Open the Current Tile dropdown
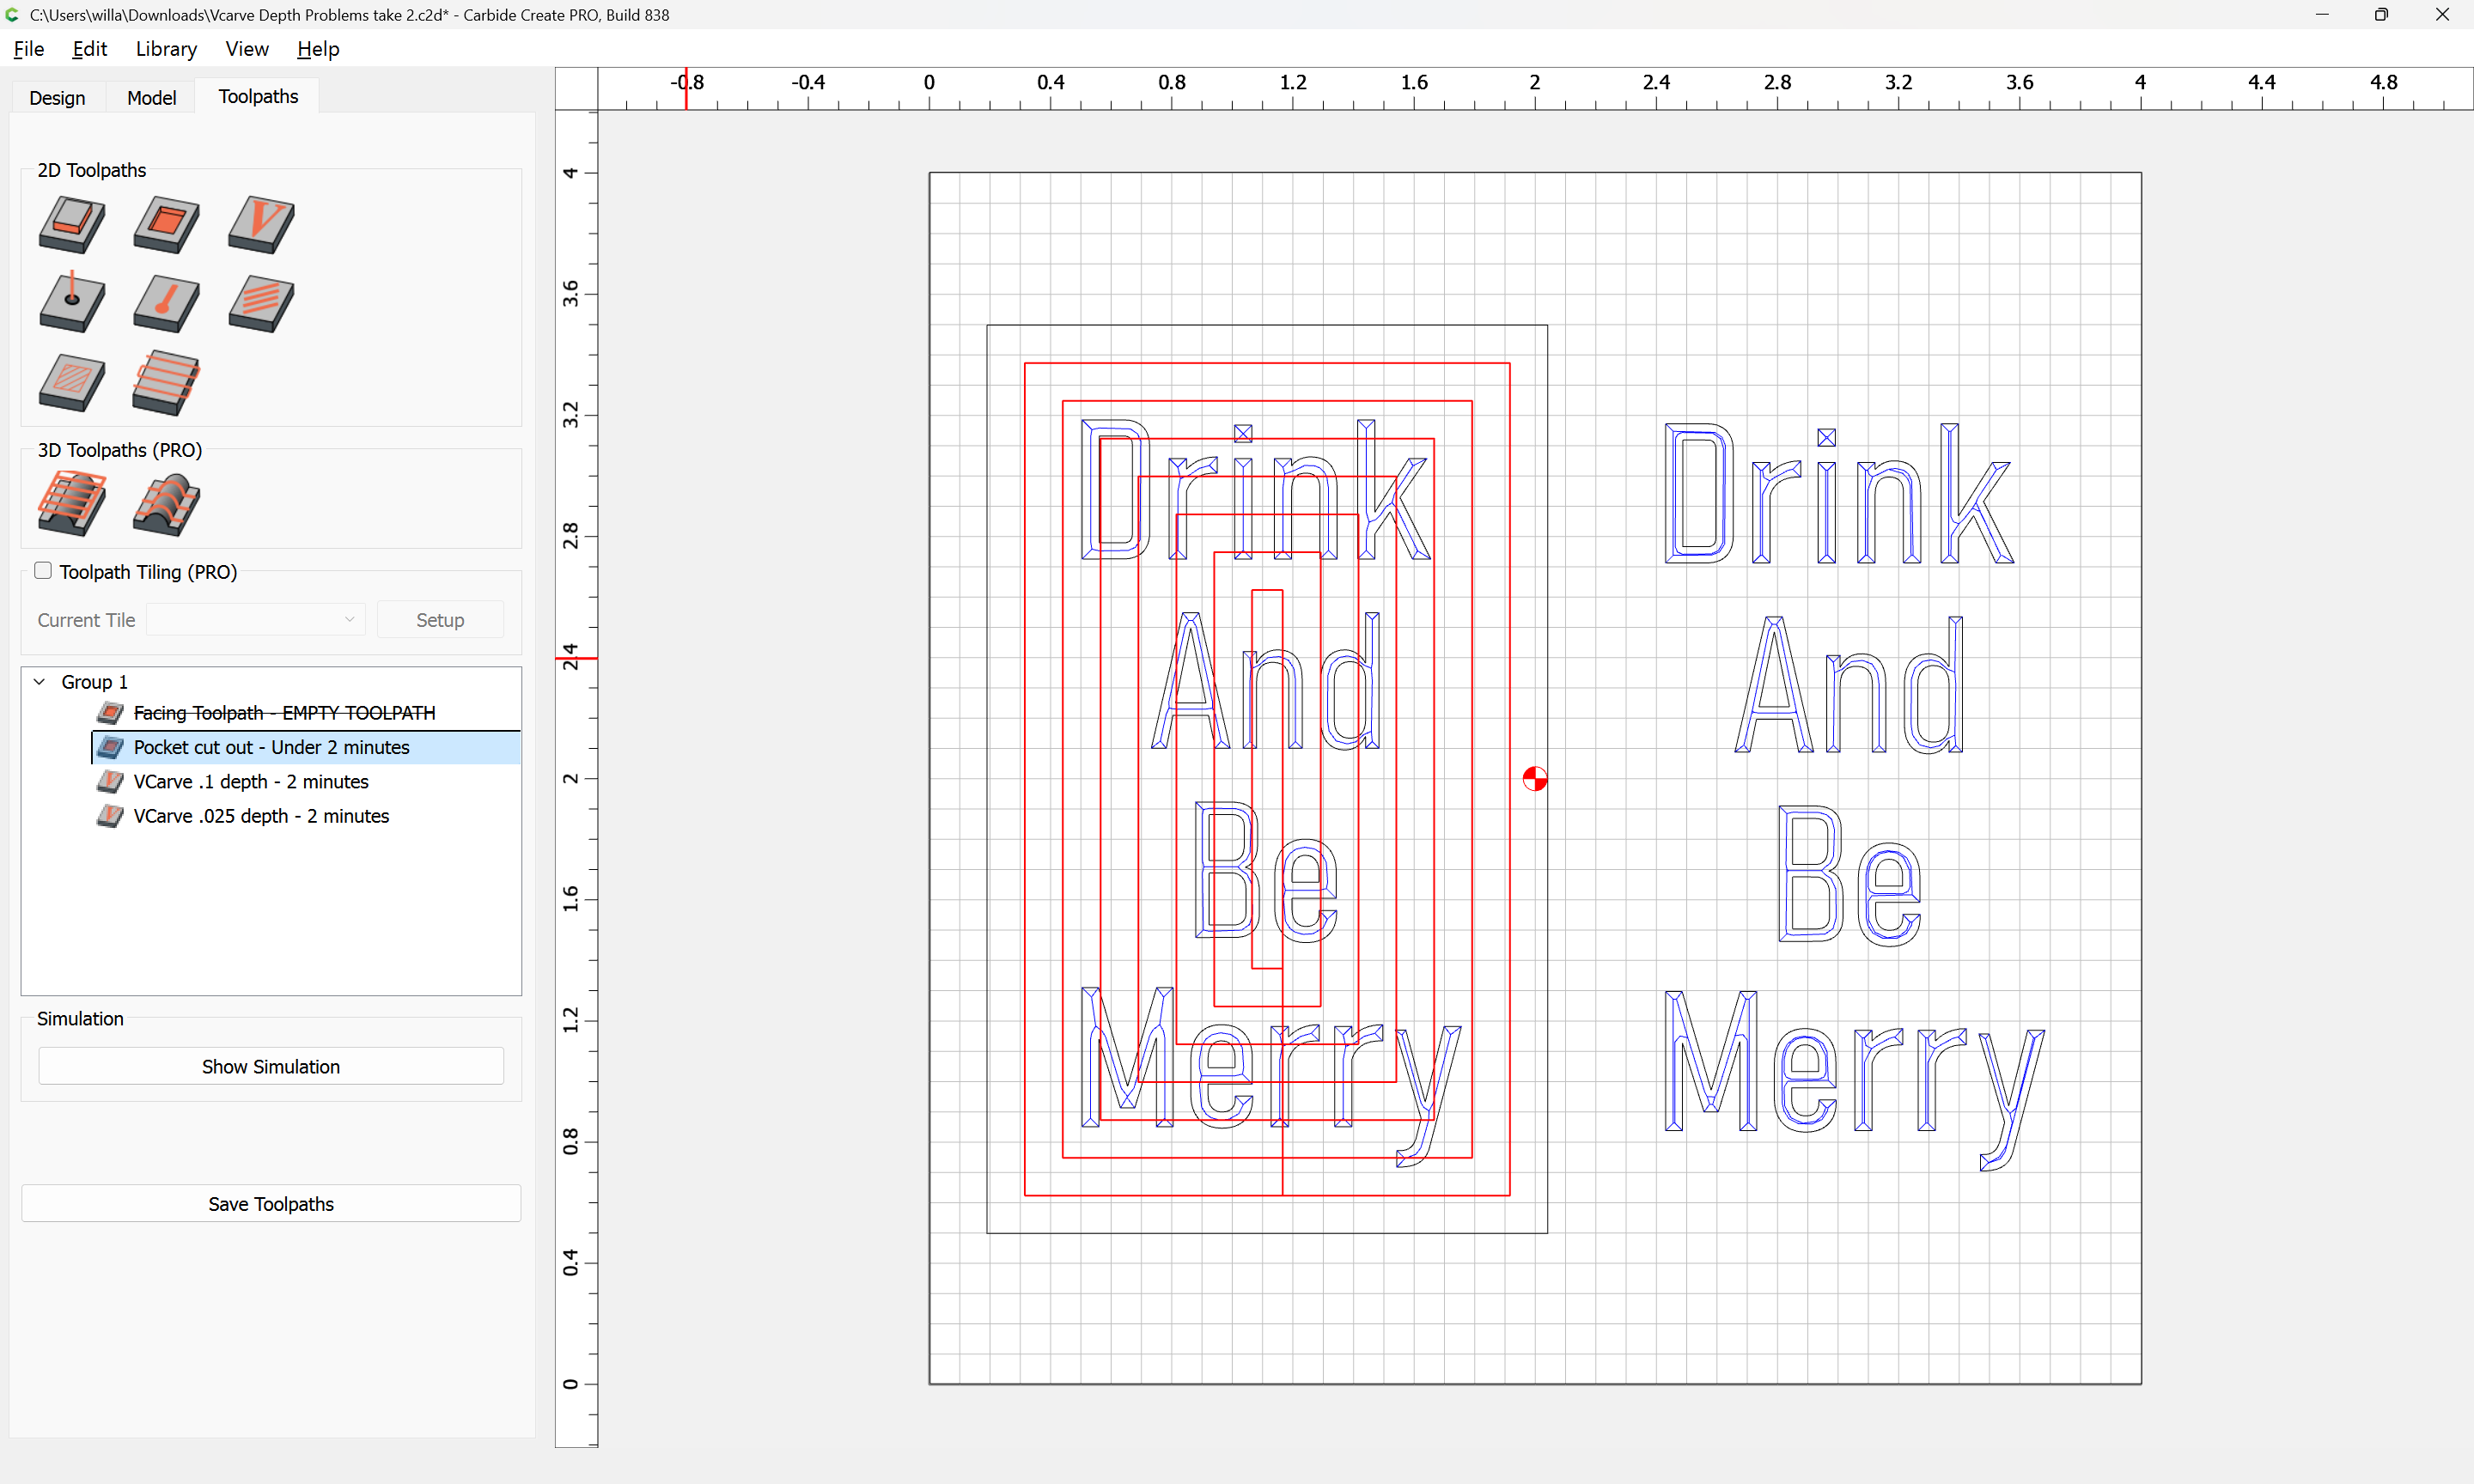The width and height of the screenshot is (2474, 1484). (255, 620)
